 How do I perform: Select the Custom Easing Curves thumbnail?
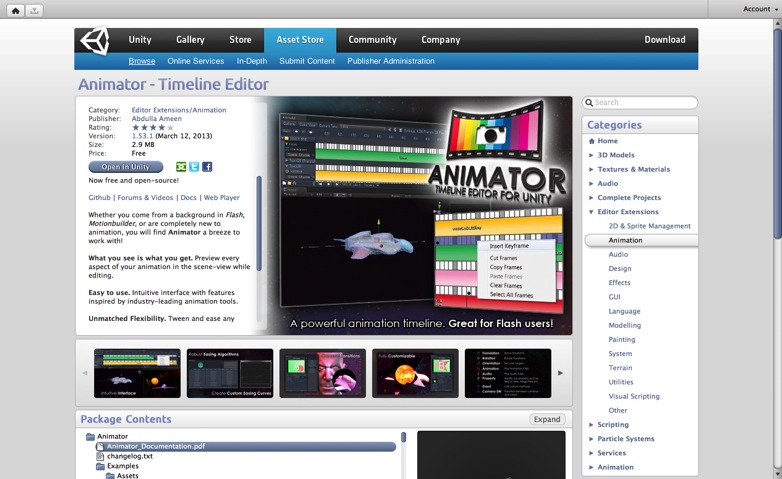point(229,373)
